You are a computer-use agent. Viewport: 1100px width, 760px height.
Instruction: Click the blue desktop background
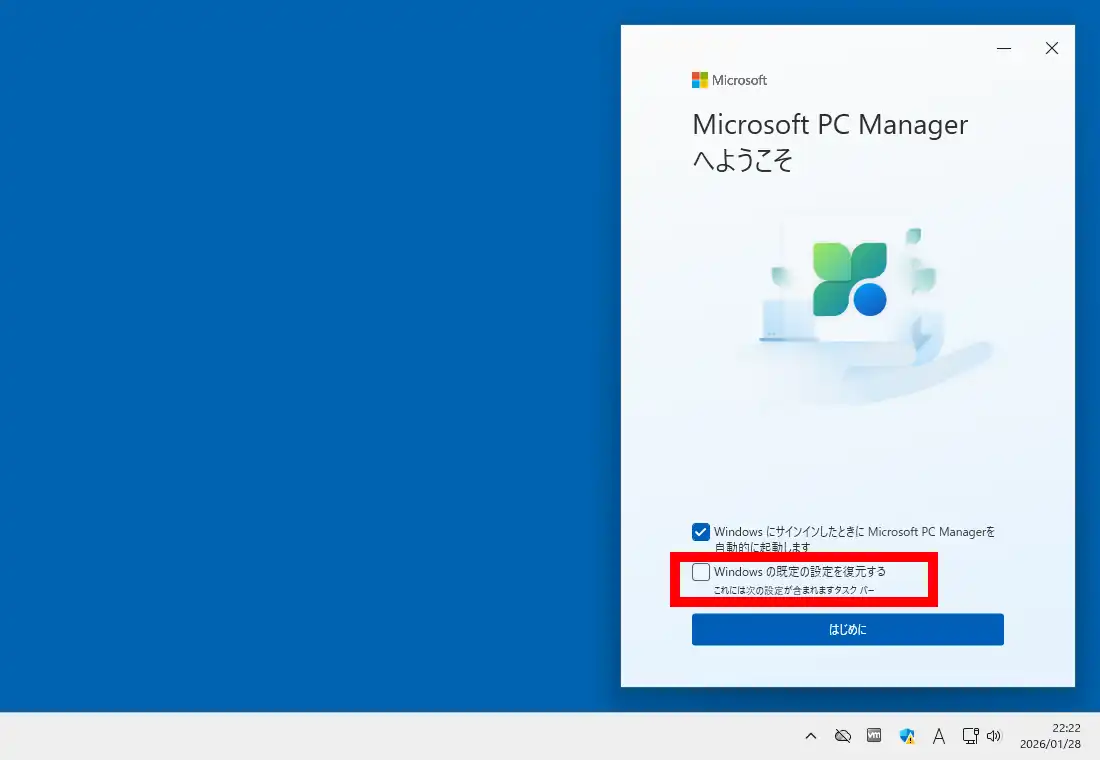[x=300, y=350]
